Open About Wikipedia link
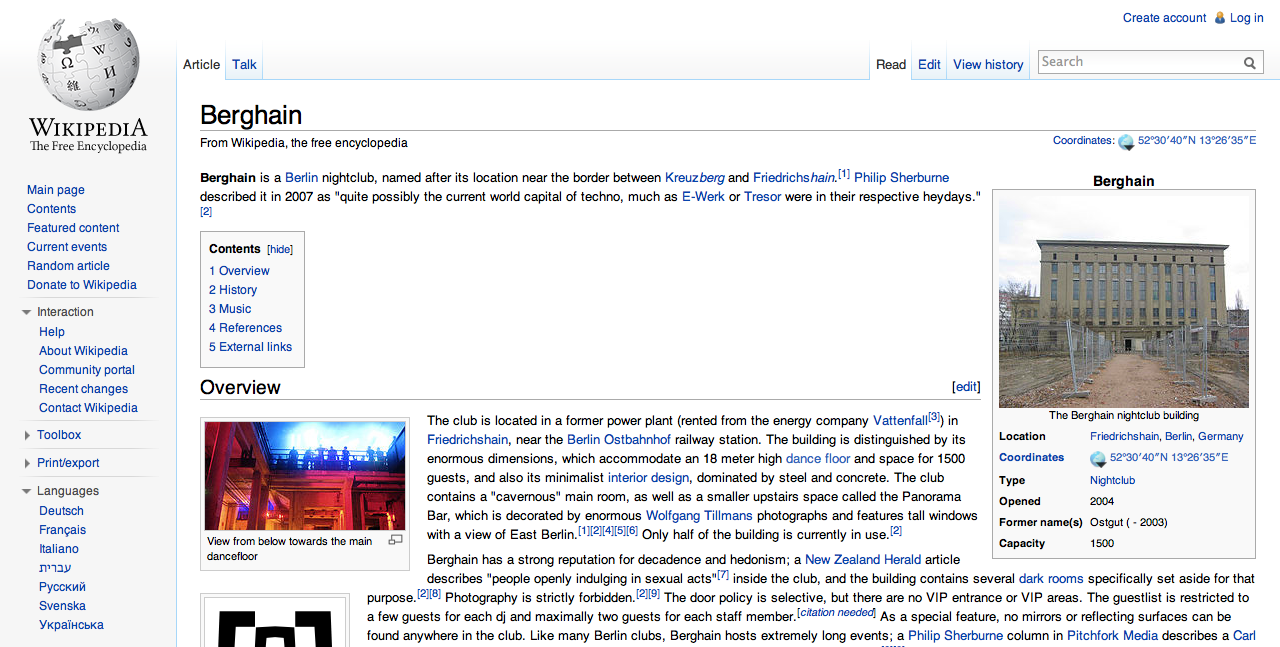Screen dimensions: 1280x647 point(83,351)
